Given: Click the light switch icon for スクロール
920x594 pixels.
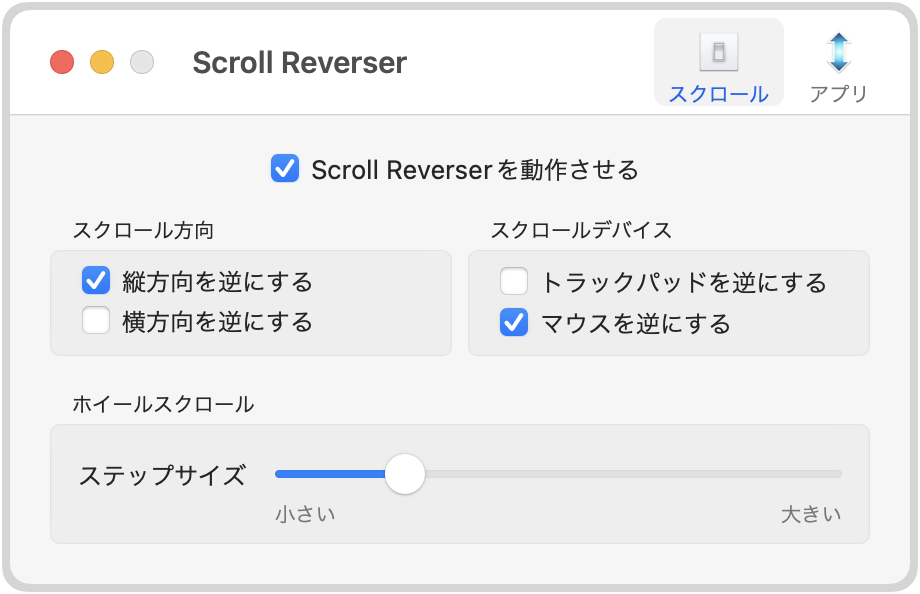Looking at the screenshot, I should (x=719, y=52).
